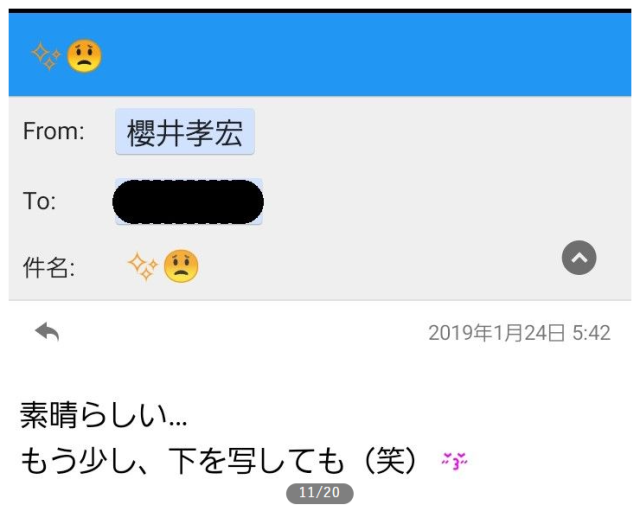Tap the sparkles emoji in blue title bar
Viewport: 640px width, 524px height.
pos(46,57)
